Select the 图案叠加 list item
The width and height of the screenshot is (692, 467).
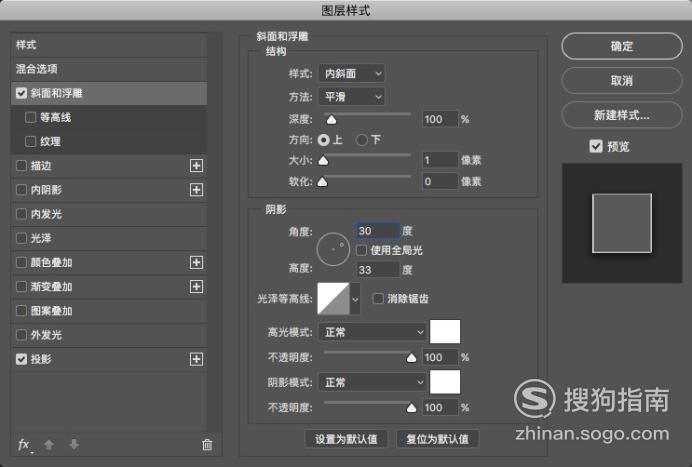tap(109, 311)
